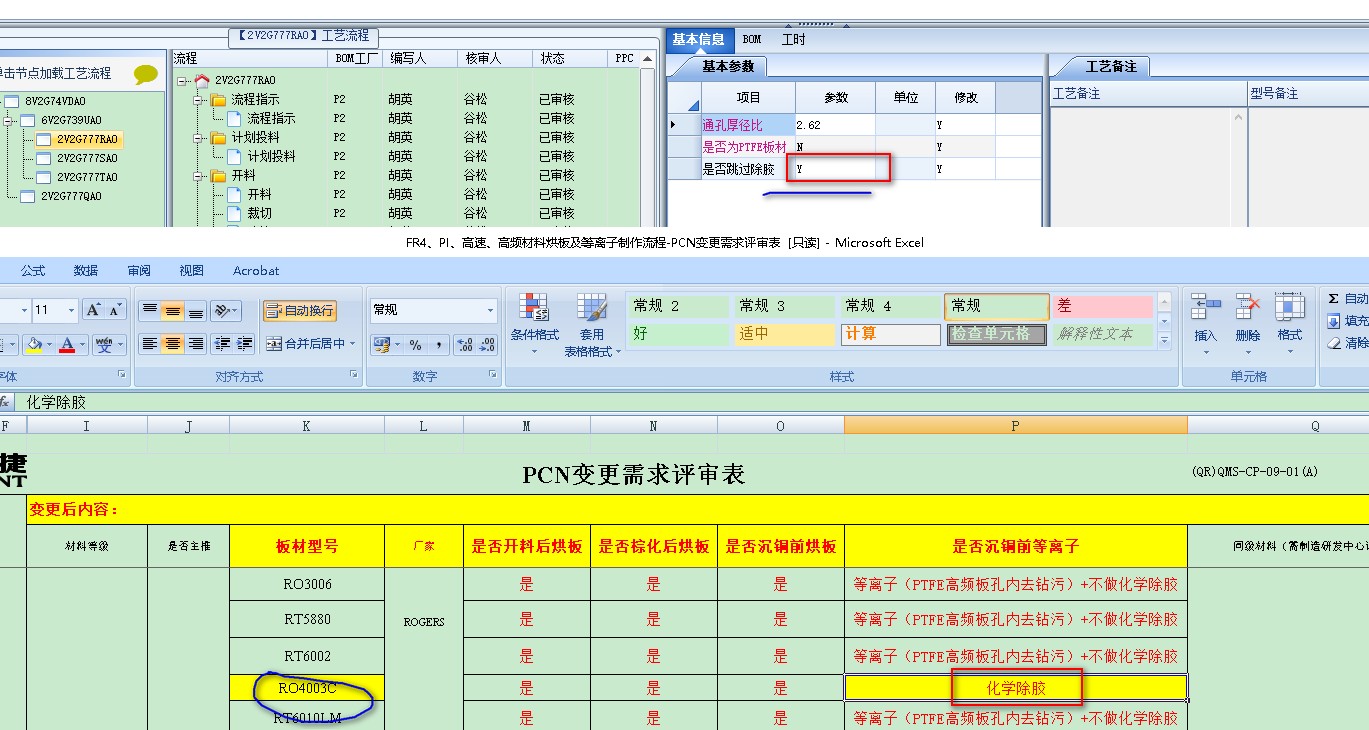Open fill color dropdown arrow
1369x730 pixels.
pos(50,344)
